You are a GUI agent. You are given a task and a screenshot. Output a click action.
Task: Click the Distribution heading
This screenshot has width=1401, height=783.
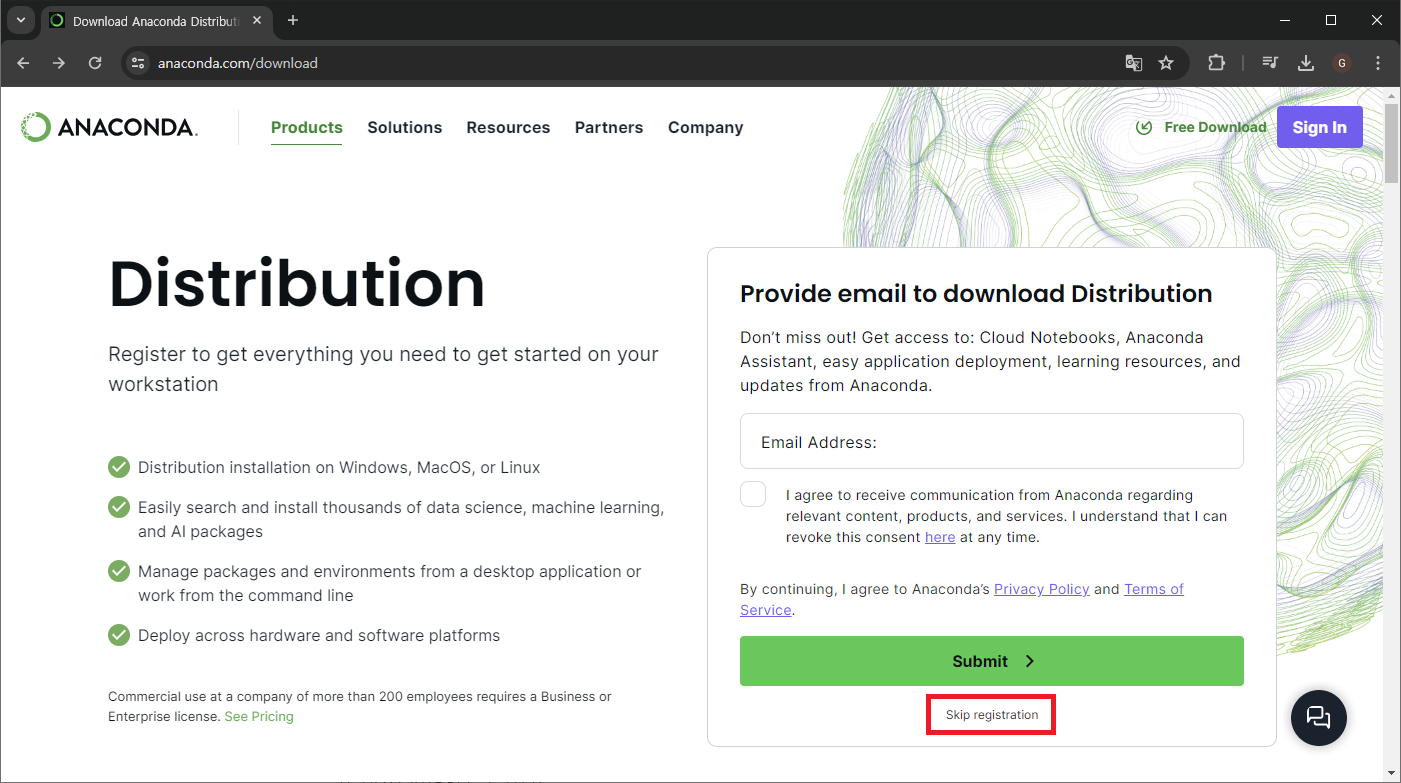click(297, 283)
